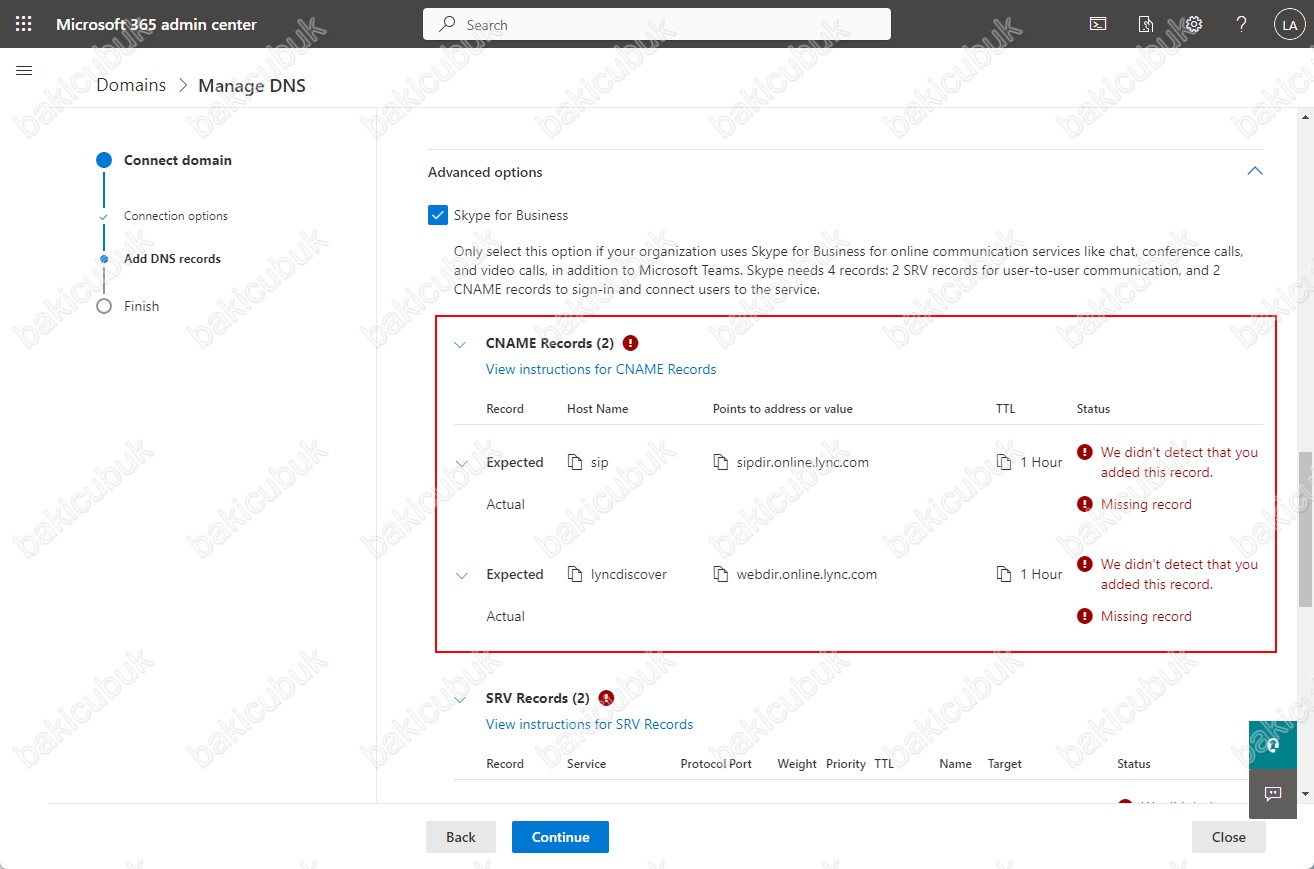Screen dimensions: 1314x869
Task: Collapse the sip expected record row
Action: point(461,463)
